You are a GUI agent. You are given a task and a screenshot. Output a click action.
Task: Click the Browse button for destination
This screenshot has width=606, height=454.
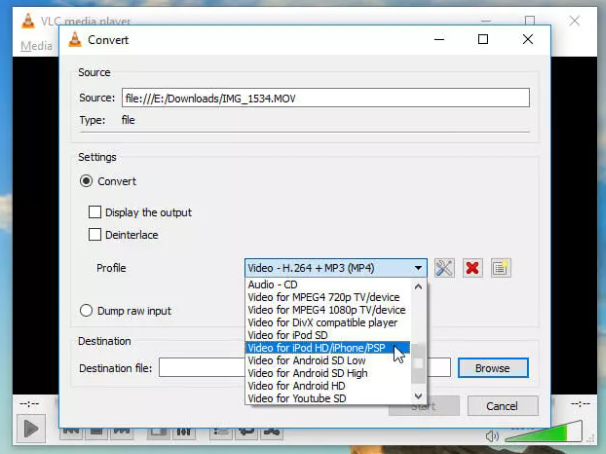[x=493, y=368]
